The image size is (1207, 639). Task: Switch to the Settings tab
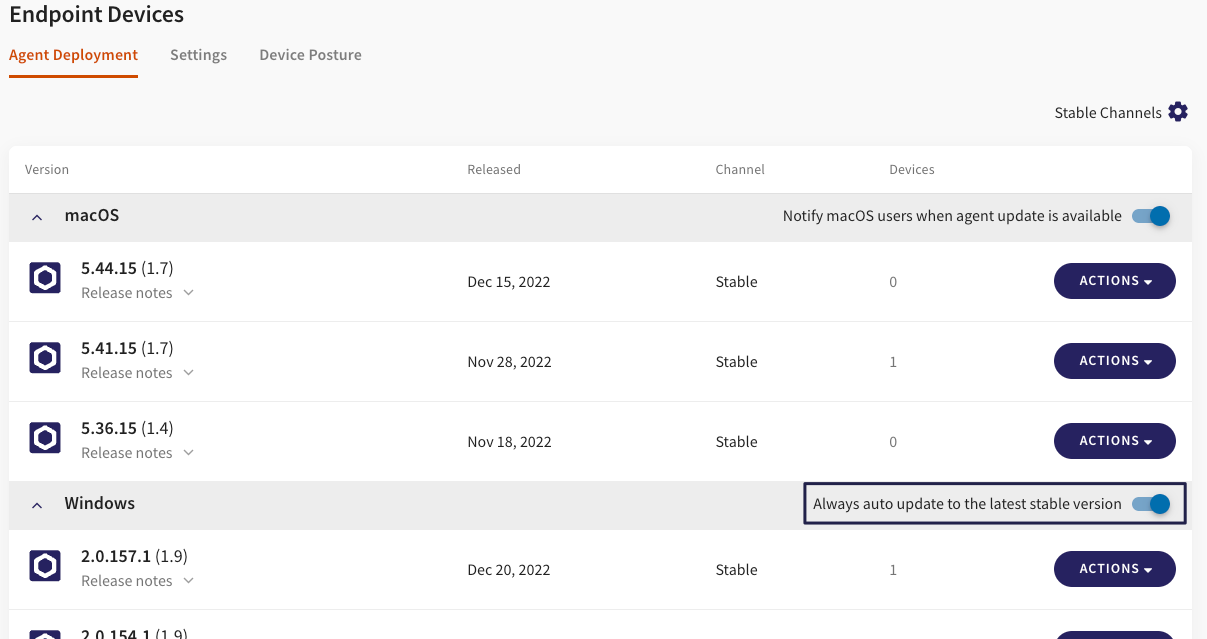[198, 55]
